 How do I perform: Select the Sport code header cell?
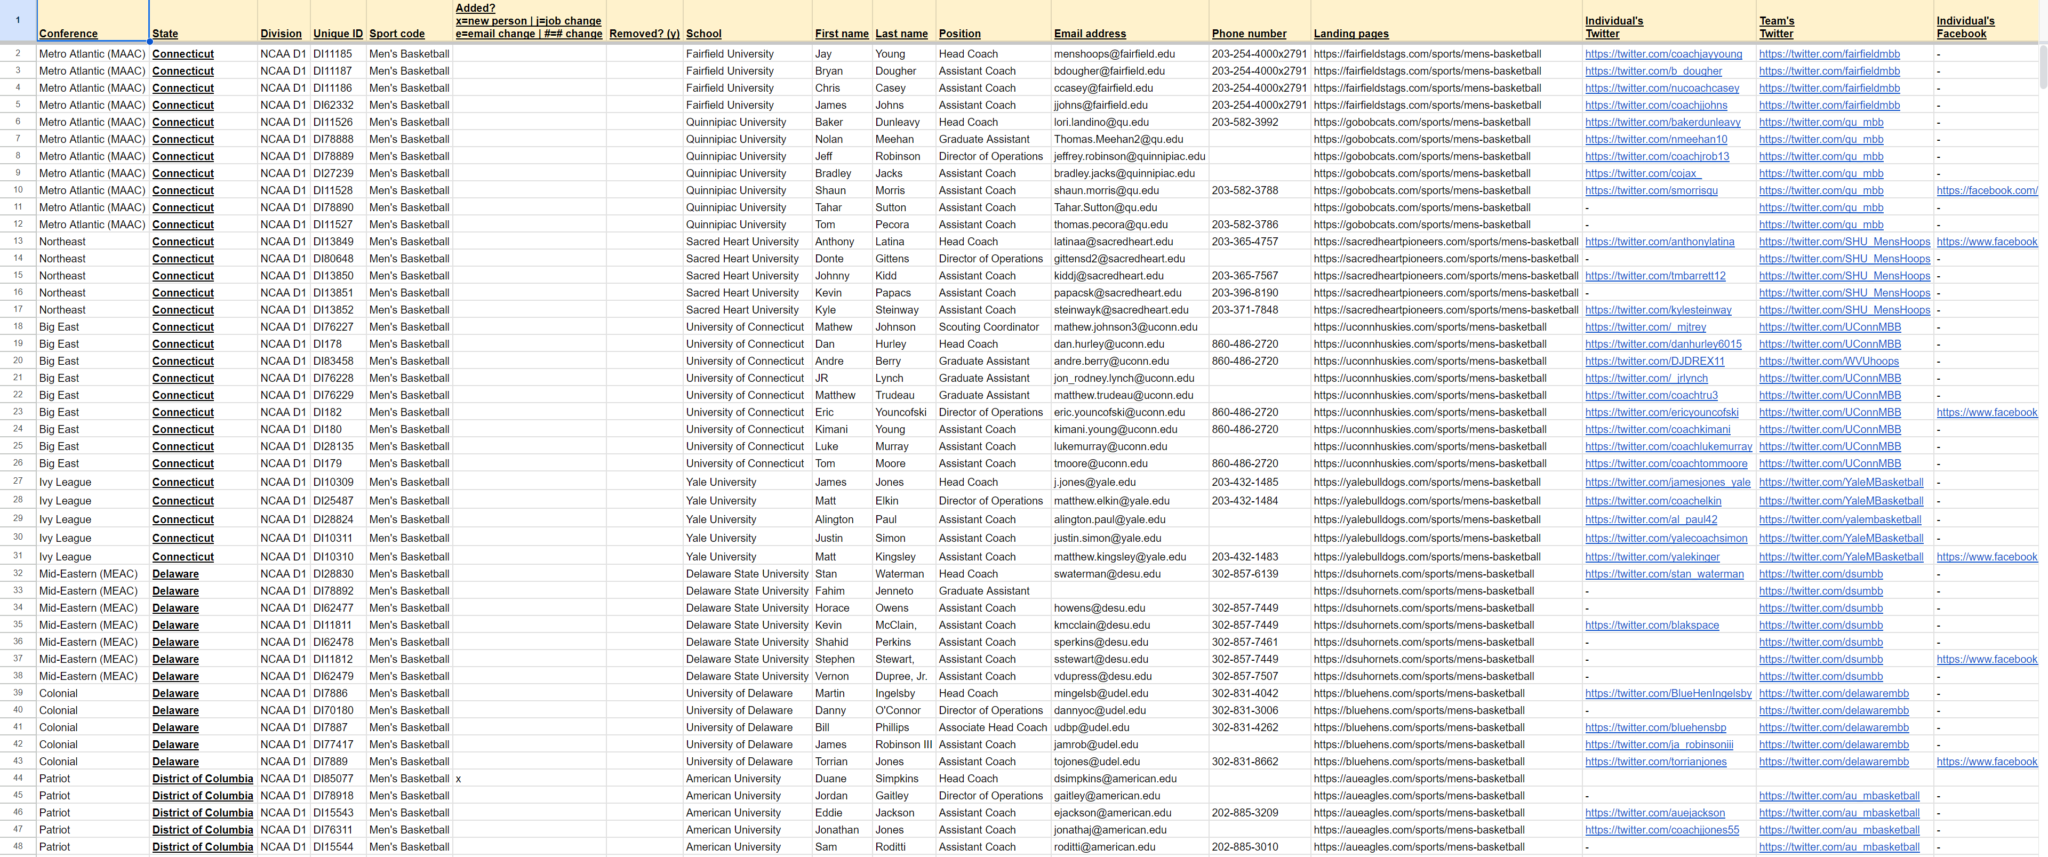[410, 21]
